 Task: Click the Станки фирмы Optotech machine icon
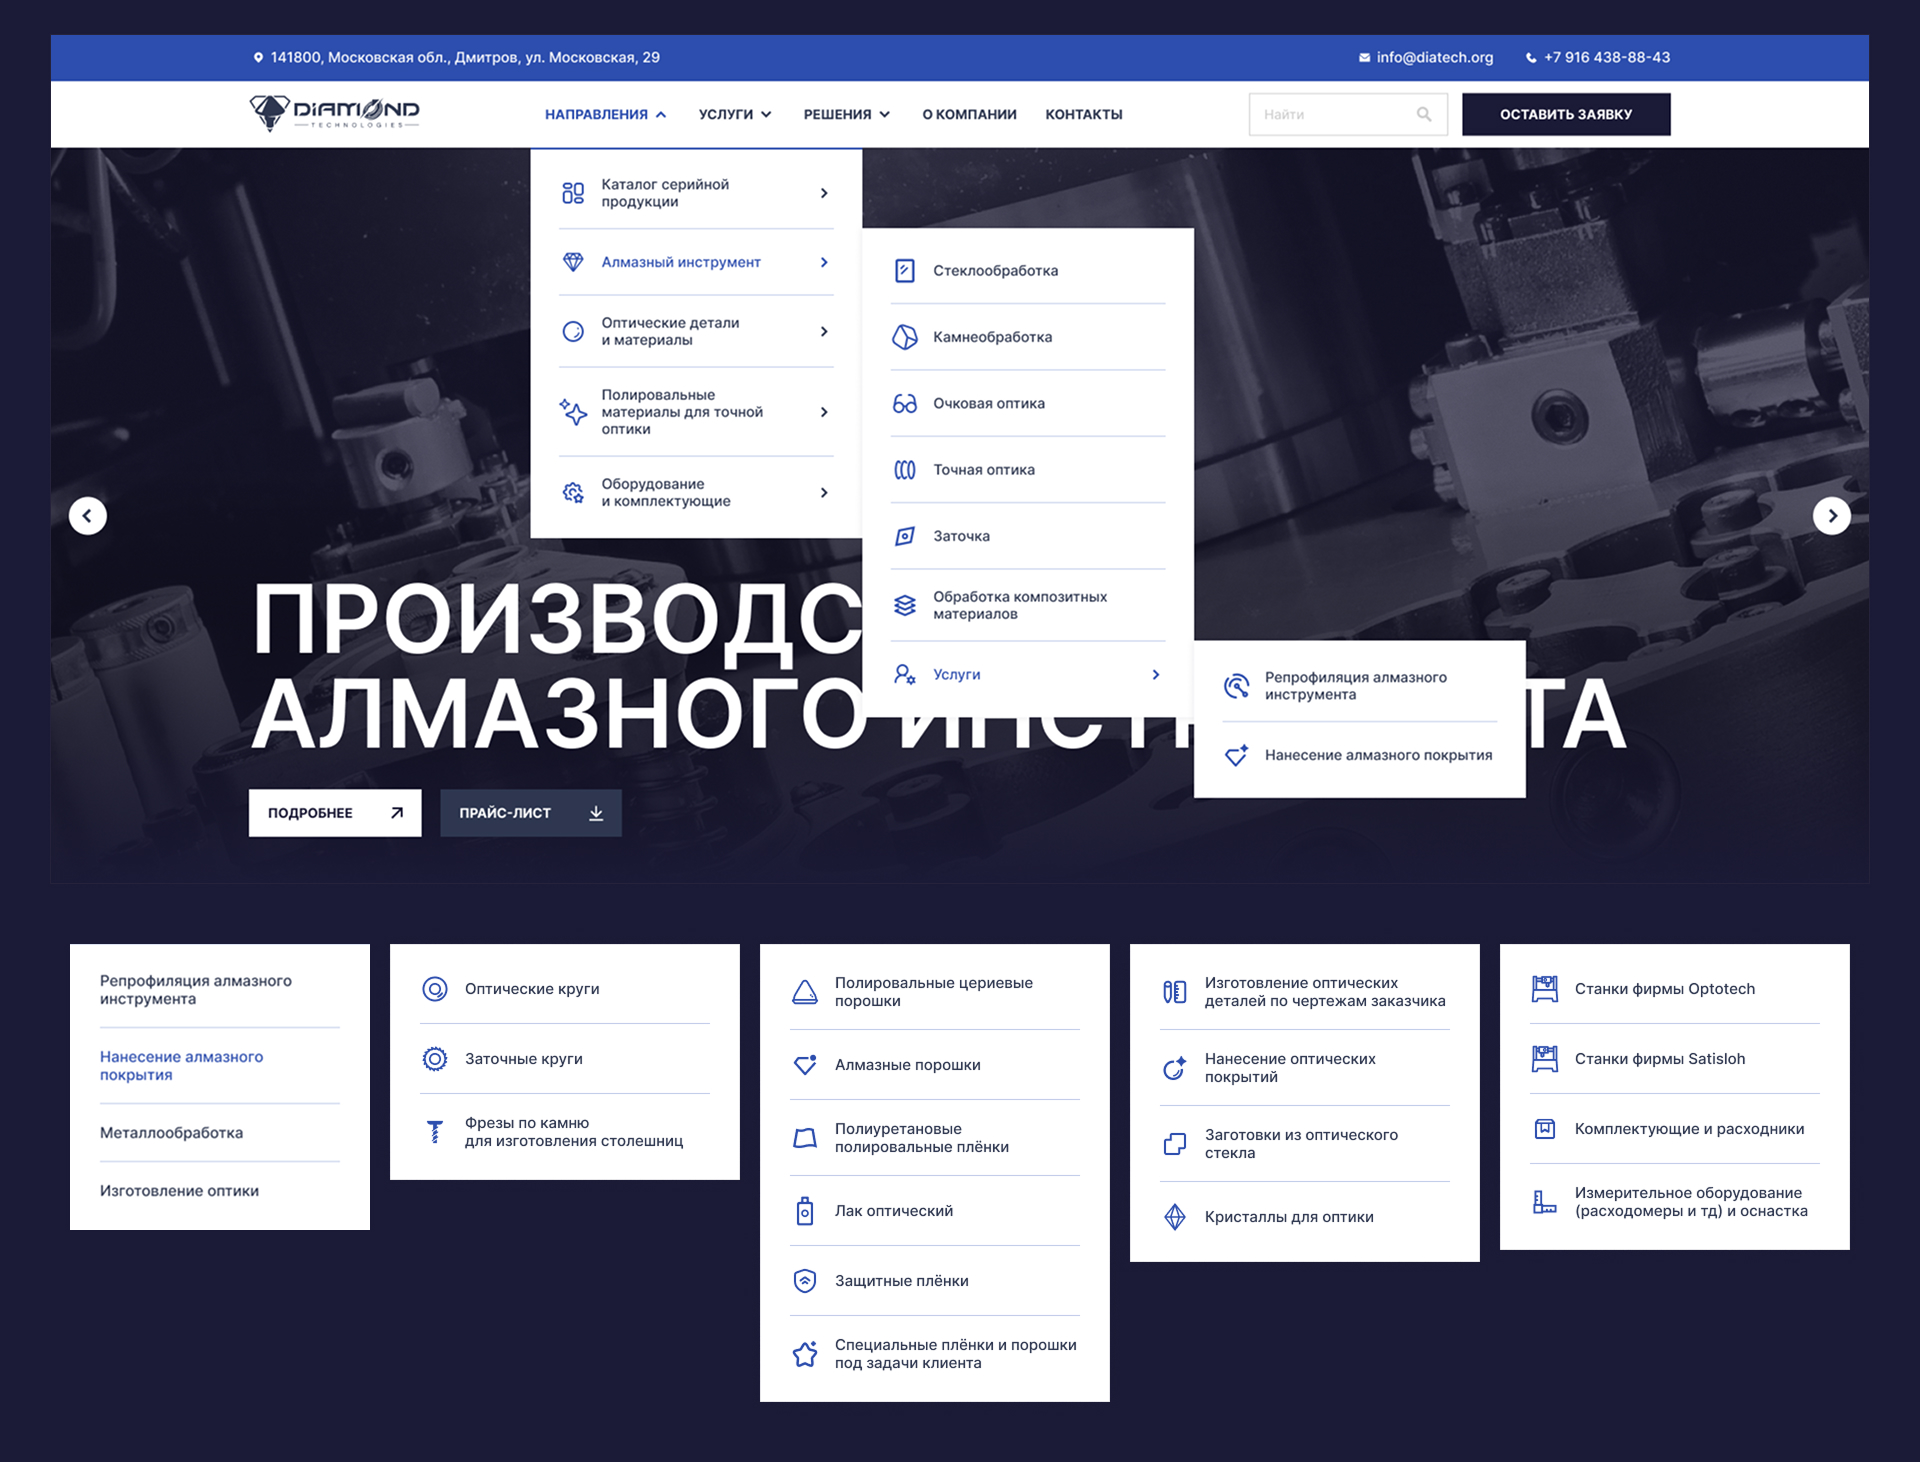pos(1545,989)
